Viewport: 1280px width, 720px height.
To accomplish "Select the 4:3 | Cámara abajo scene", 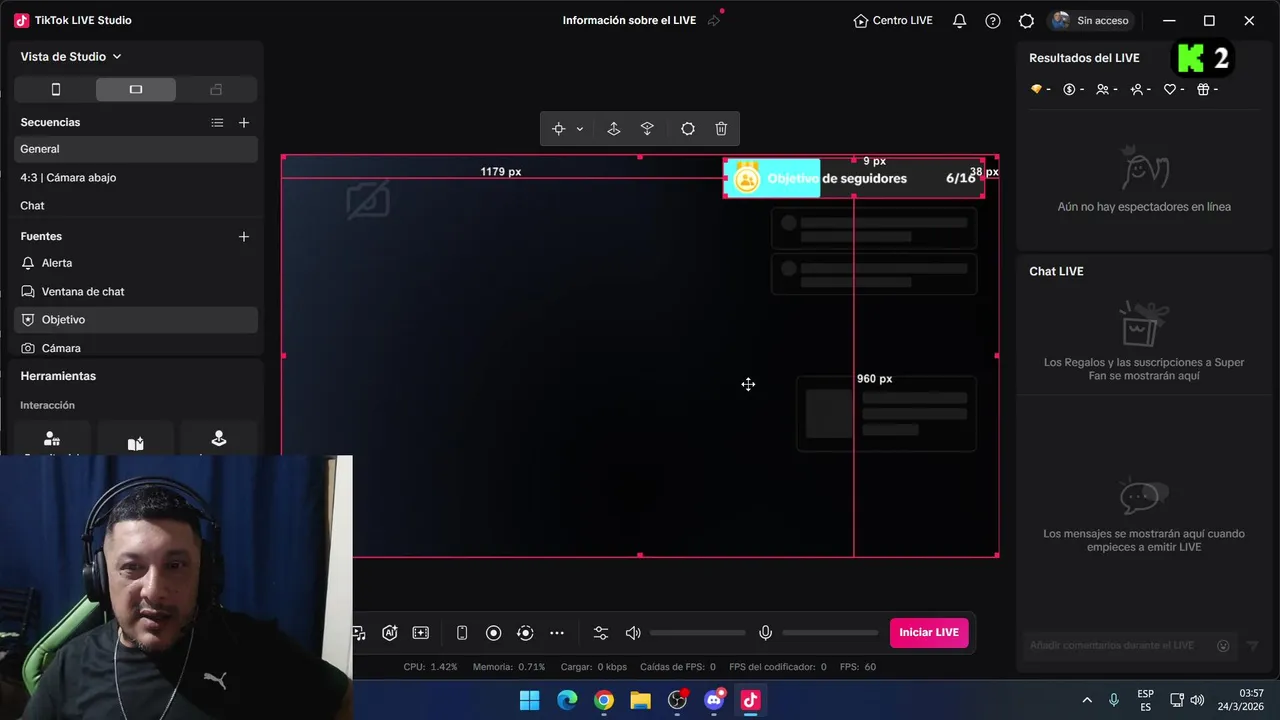I will point(136,177).
